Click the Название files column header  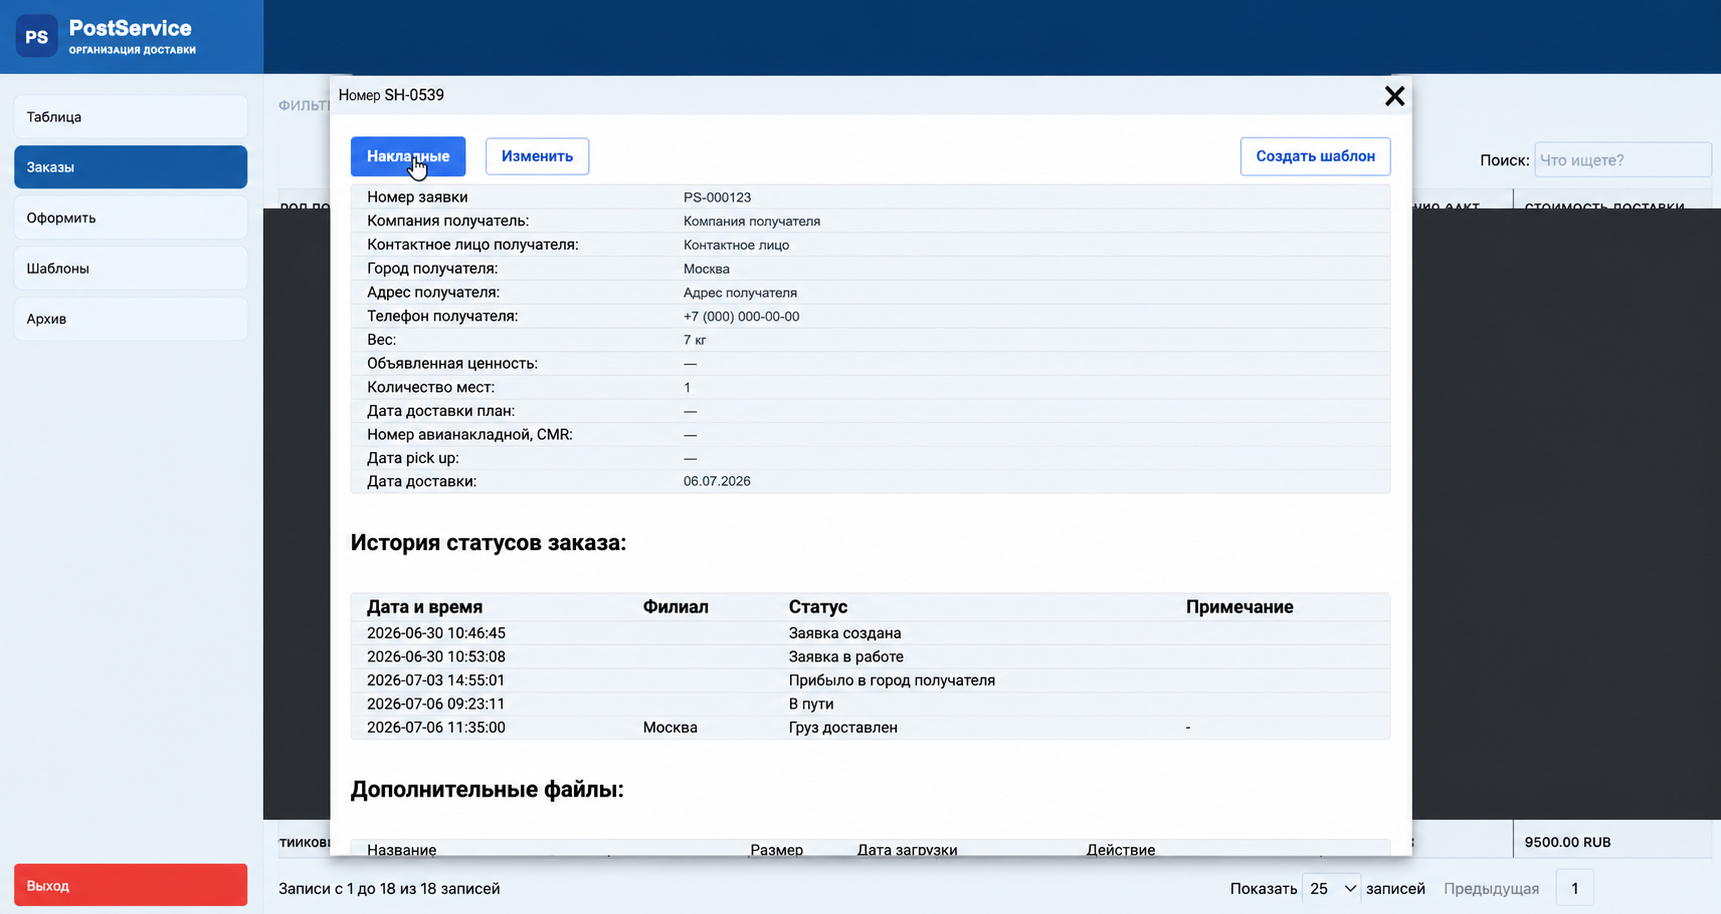tap(401, 849)
